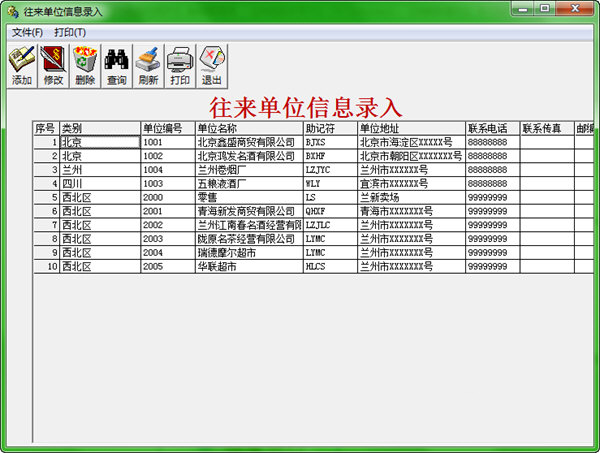Click address cell 青海市XXXXXXX号
600x453 pixels.
[x=411, y=211]
